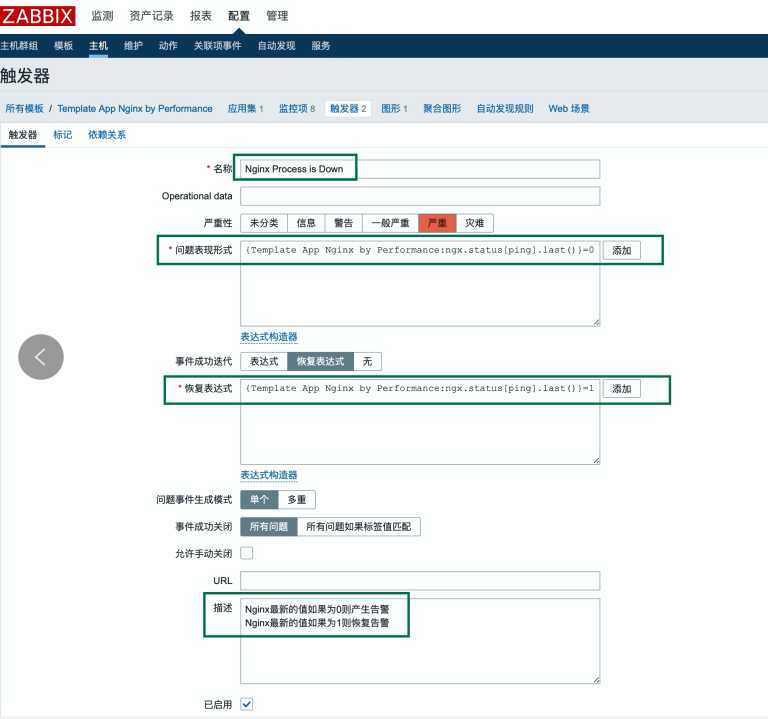Select 恢复表达式 for 事件成功迭代

[320, 361]
